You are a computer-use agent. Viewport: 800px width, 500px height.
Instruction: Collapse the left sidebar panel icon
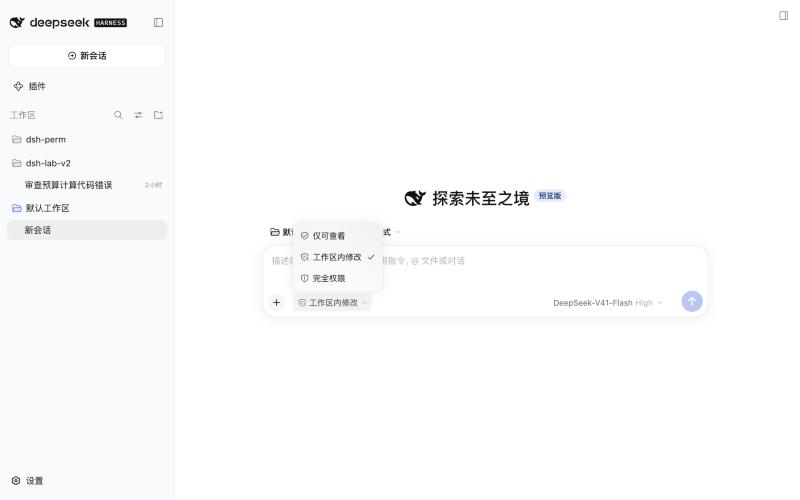(x=158, y=22)
